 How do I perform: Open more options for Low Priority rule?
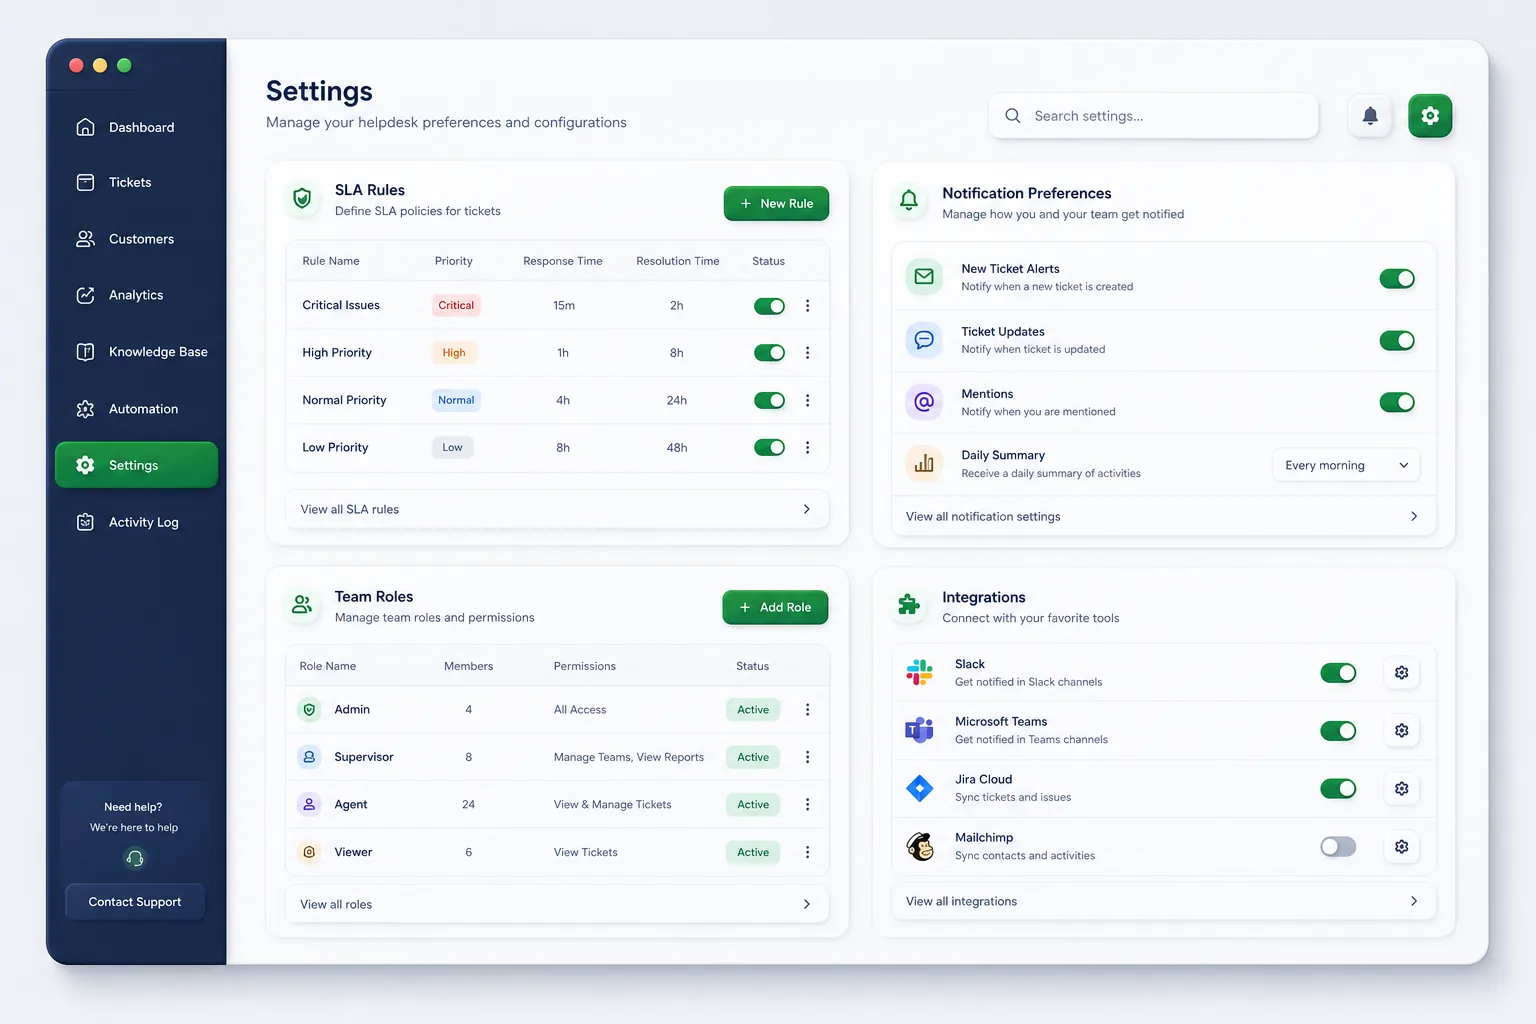tap(808, 447)
